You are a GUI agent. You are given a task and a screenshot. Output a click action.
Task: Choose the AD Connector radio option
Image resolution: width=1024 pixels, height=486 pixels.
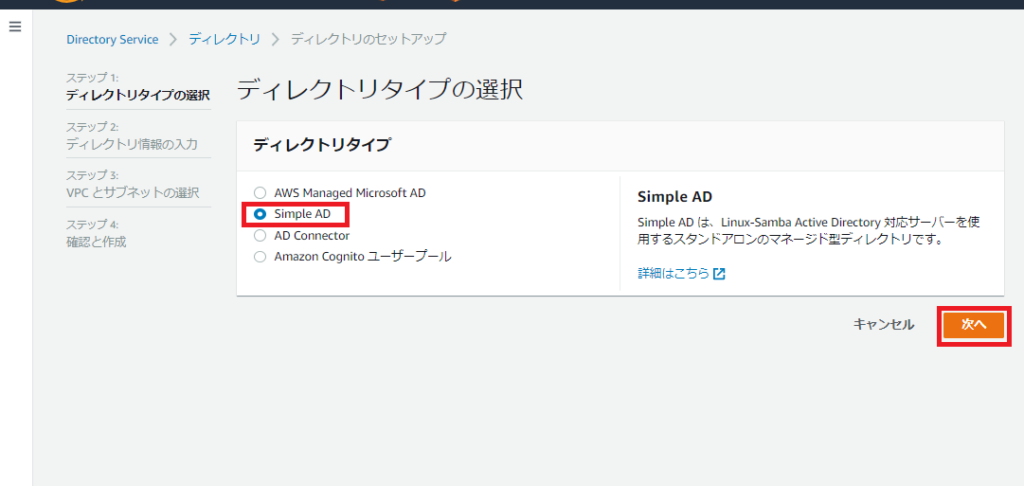tap(261, 235)
